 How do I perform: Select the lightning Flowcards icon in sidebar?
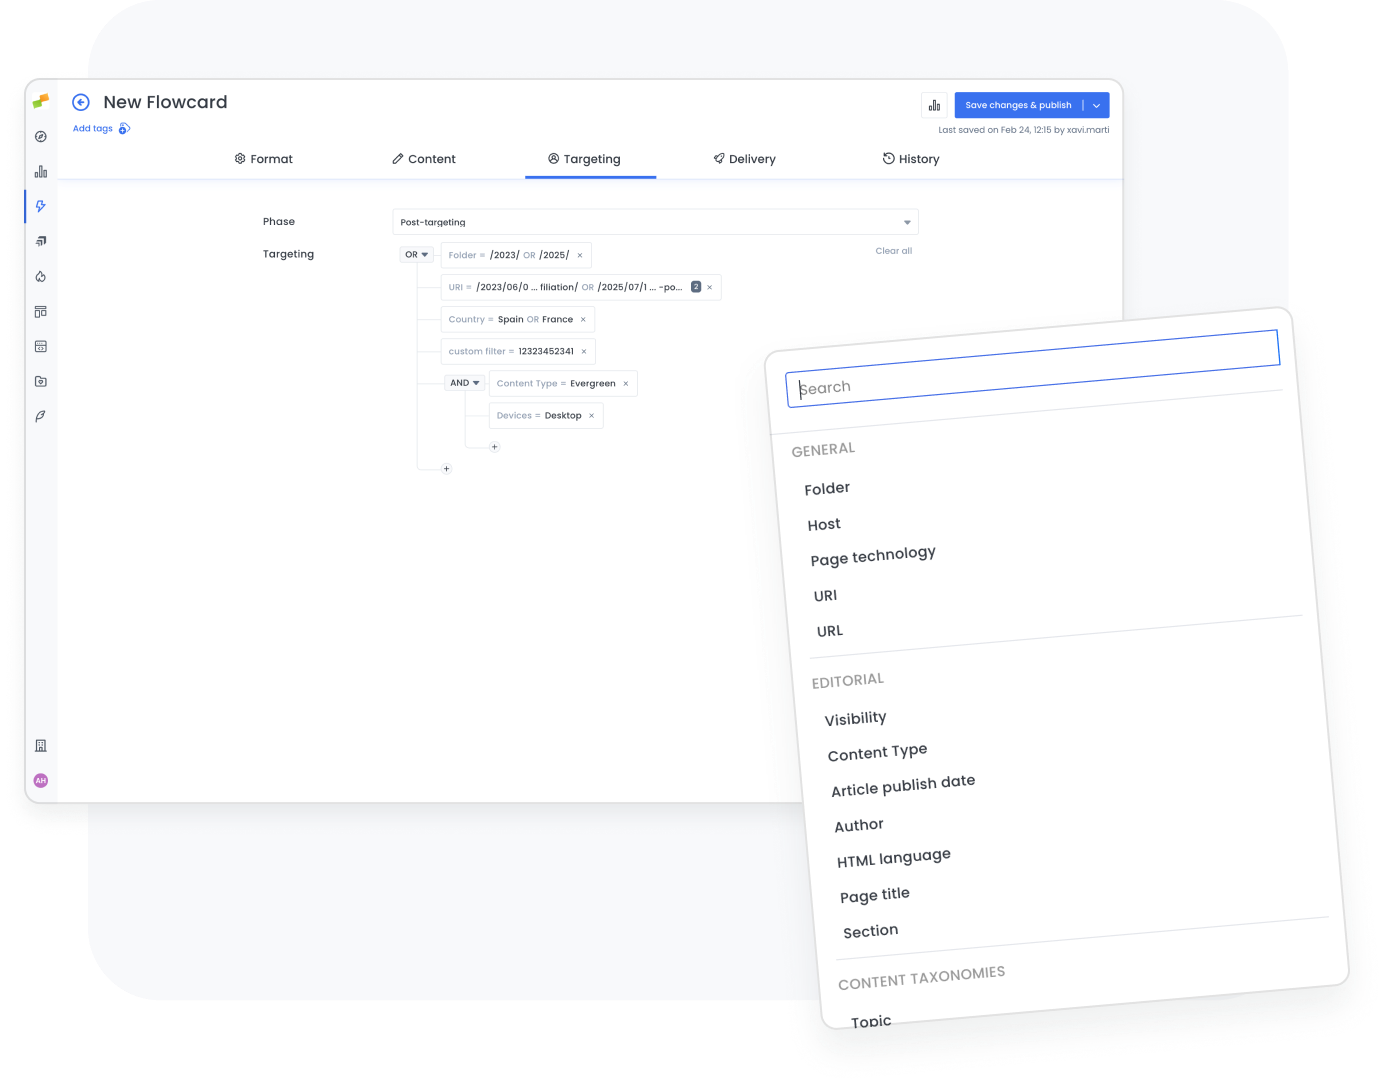pos(40,205)
